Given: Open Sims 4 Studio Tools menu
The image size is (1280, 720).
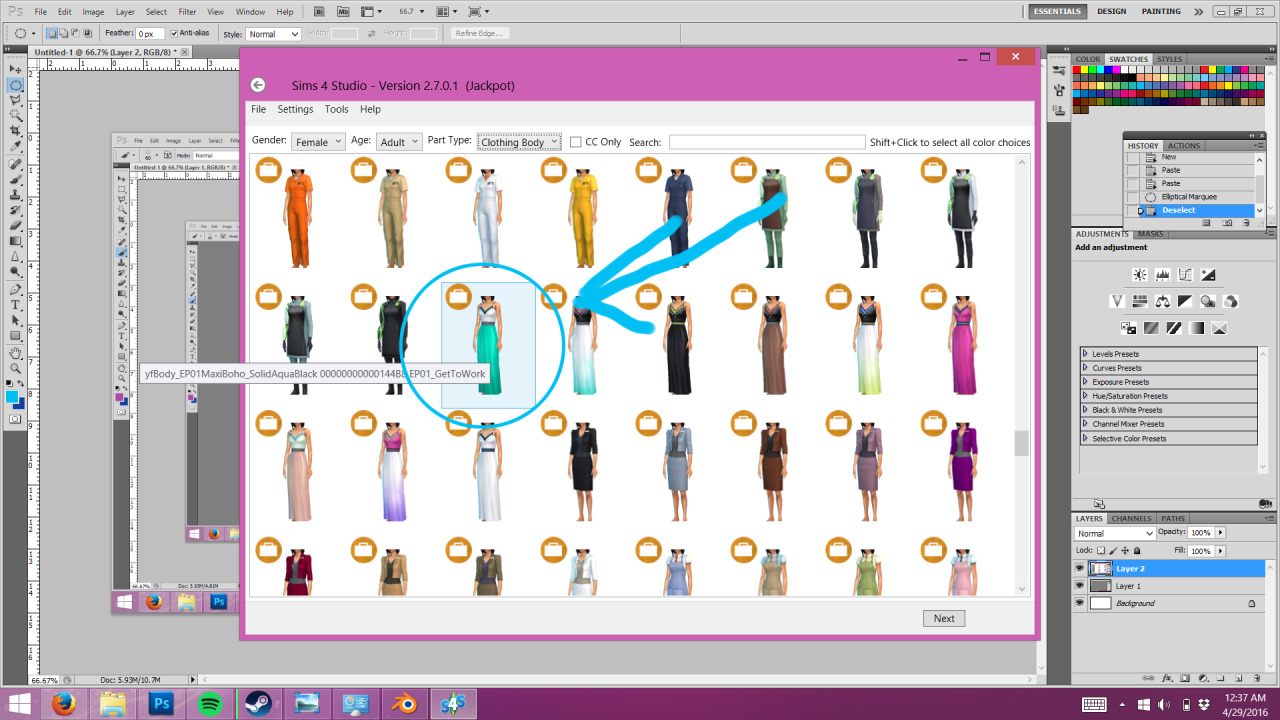Looking at the screenshot, I should tap(337, 109).
